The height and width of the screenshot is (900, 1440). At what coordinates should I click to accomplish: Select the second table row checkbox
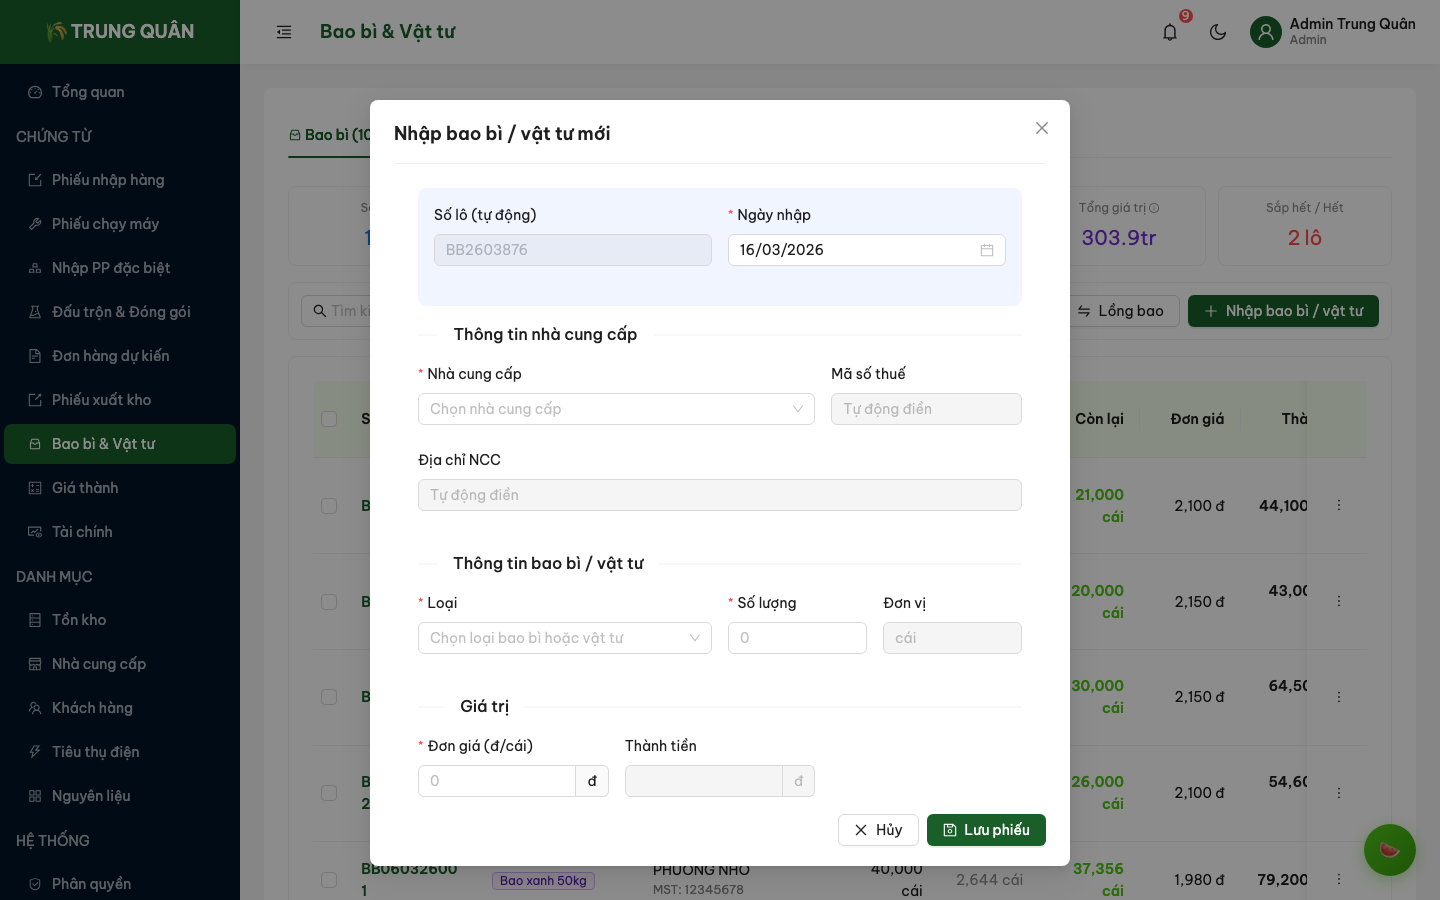(329, 602)
